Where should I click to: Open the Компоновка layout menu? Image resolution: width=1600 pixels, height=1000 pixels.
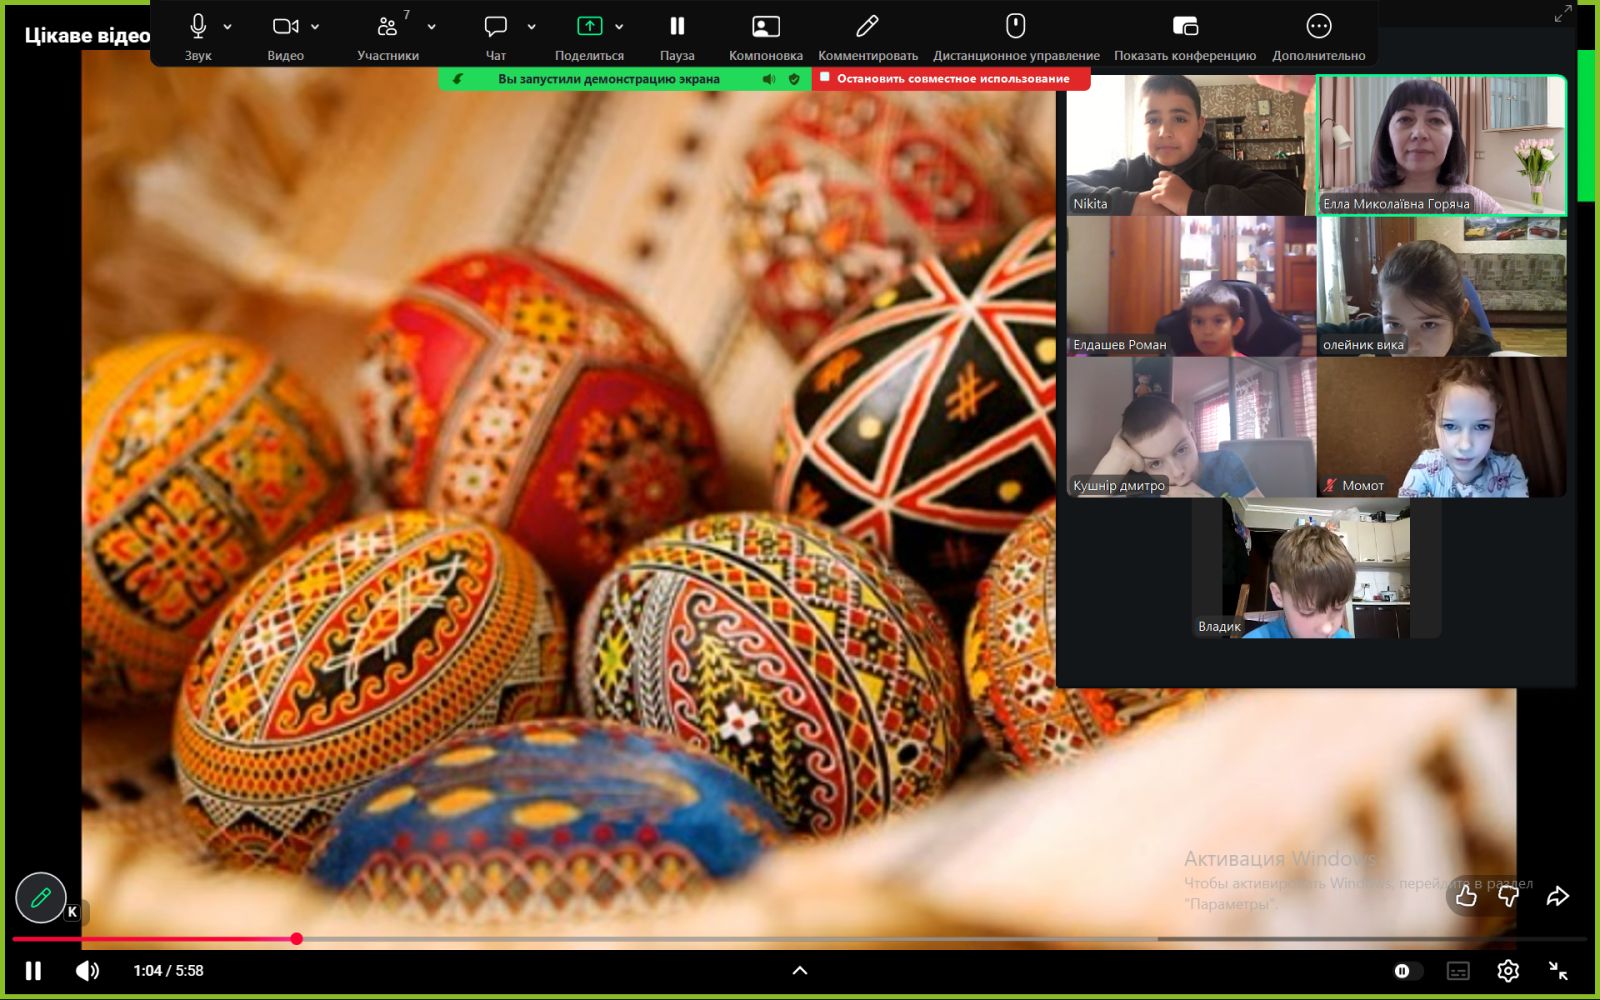(765, 27)
